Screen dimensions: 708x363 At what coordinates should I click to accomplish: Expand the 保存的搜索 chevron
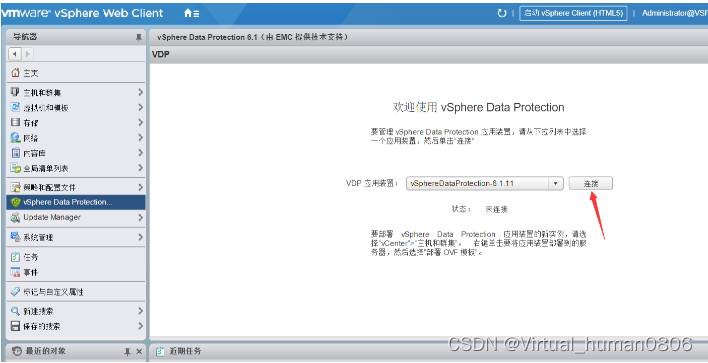pyautogui.click(x=140, y=326)
